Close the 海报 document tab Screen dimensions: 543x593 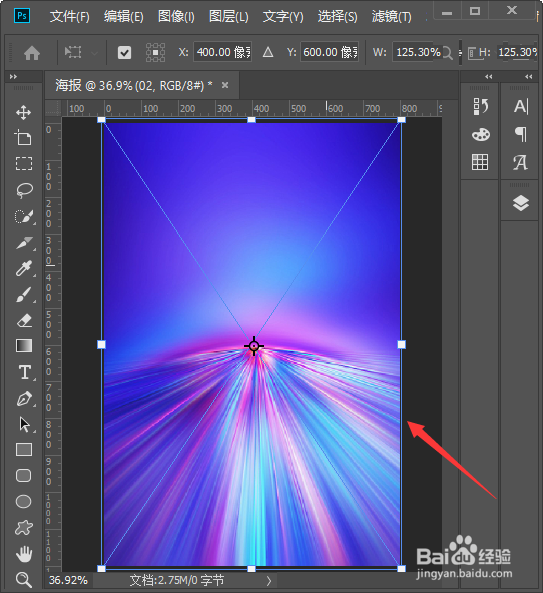[x=225, y=85]
